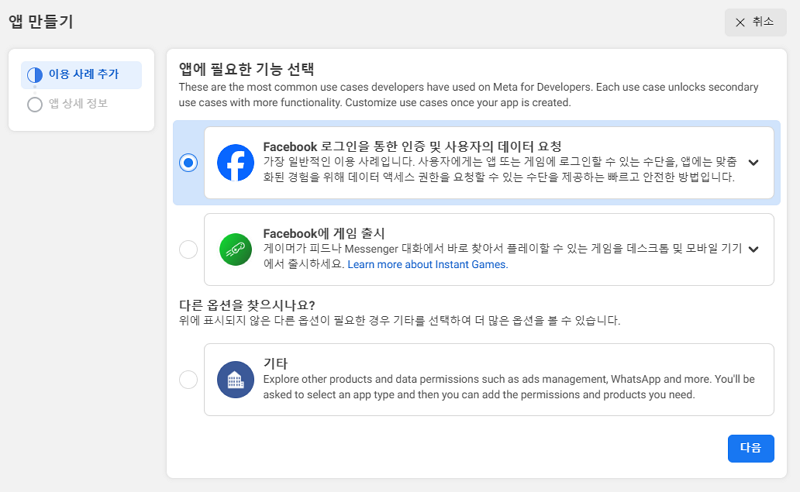
Task: Click the 기타 building icon
Action: (x=235, y=380)
